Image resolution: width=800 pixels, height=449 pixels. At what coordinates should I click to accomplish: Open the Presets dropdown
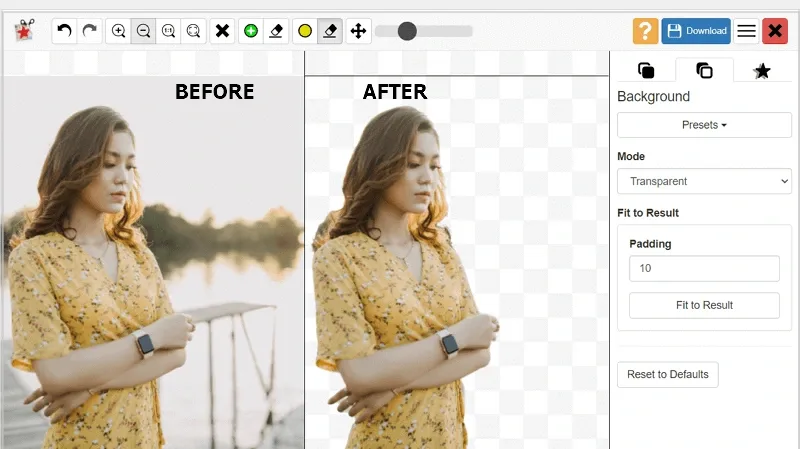coord(704,125)
